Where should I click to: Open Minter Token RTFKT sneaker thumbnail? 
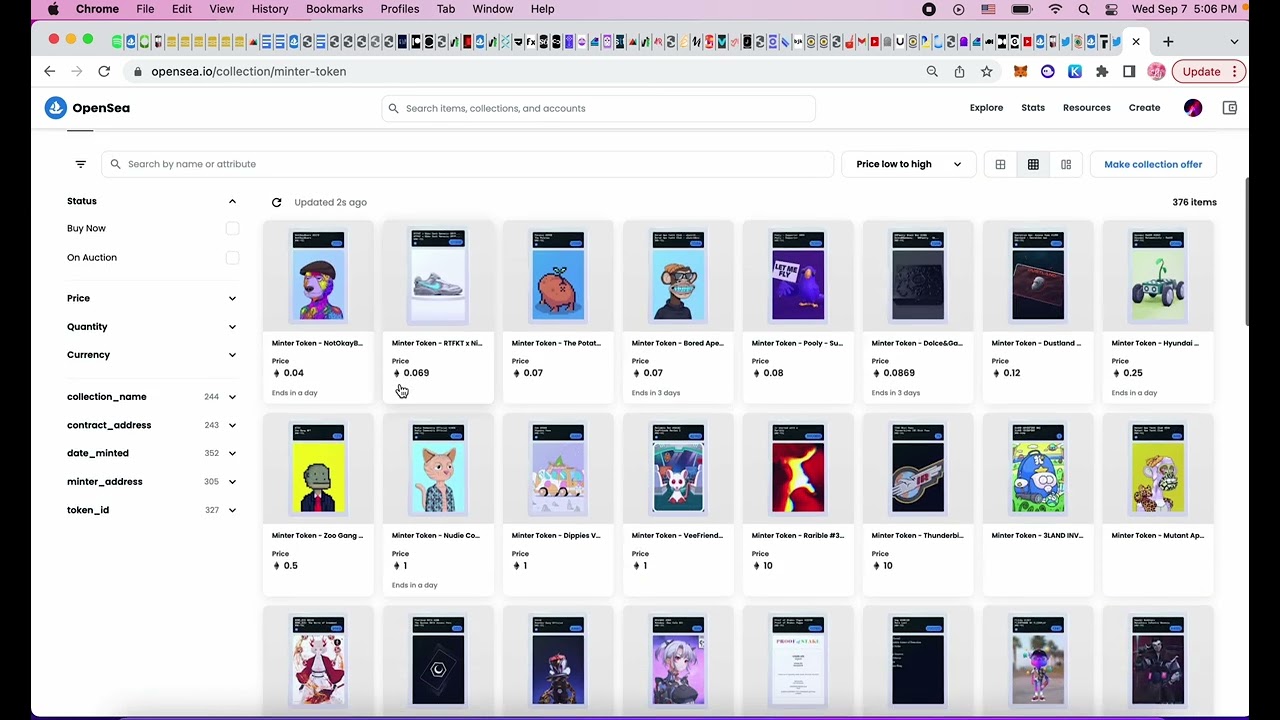(x=438, y=276)
